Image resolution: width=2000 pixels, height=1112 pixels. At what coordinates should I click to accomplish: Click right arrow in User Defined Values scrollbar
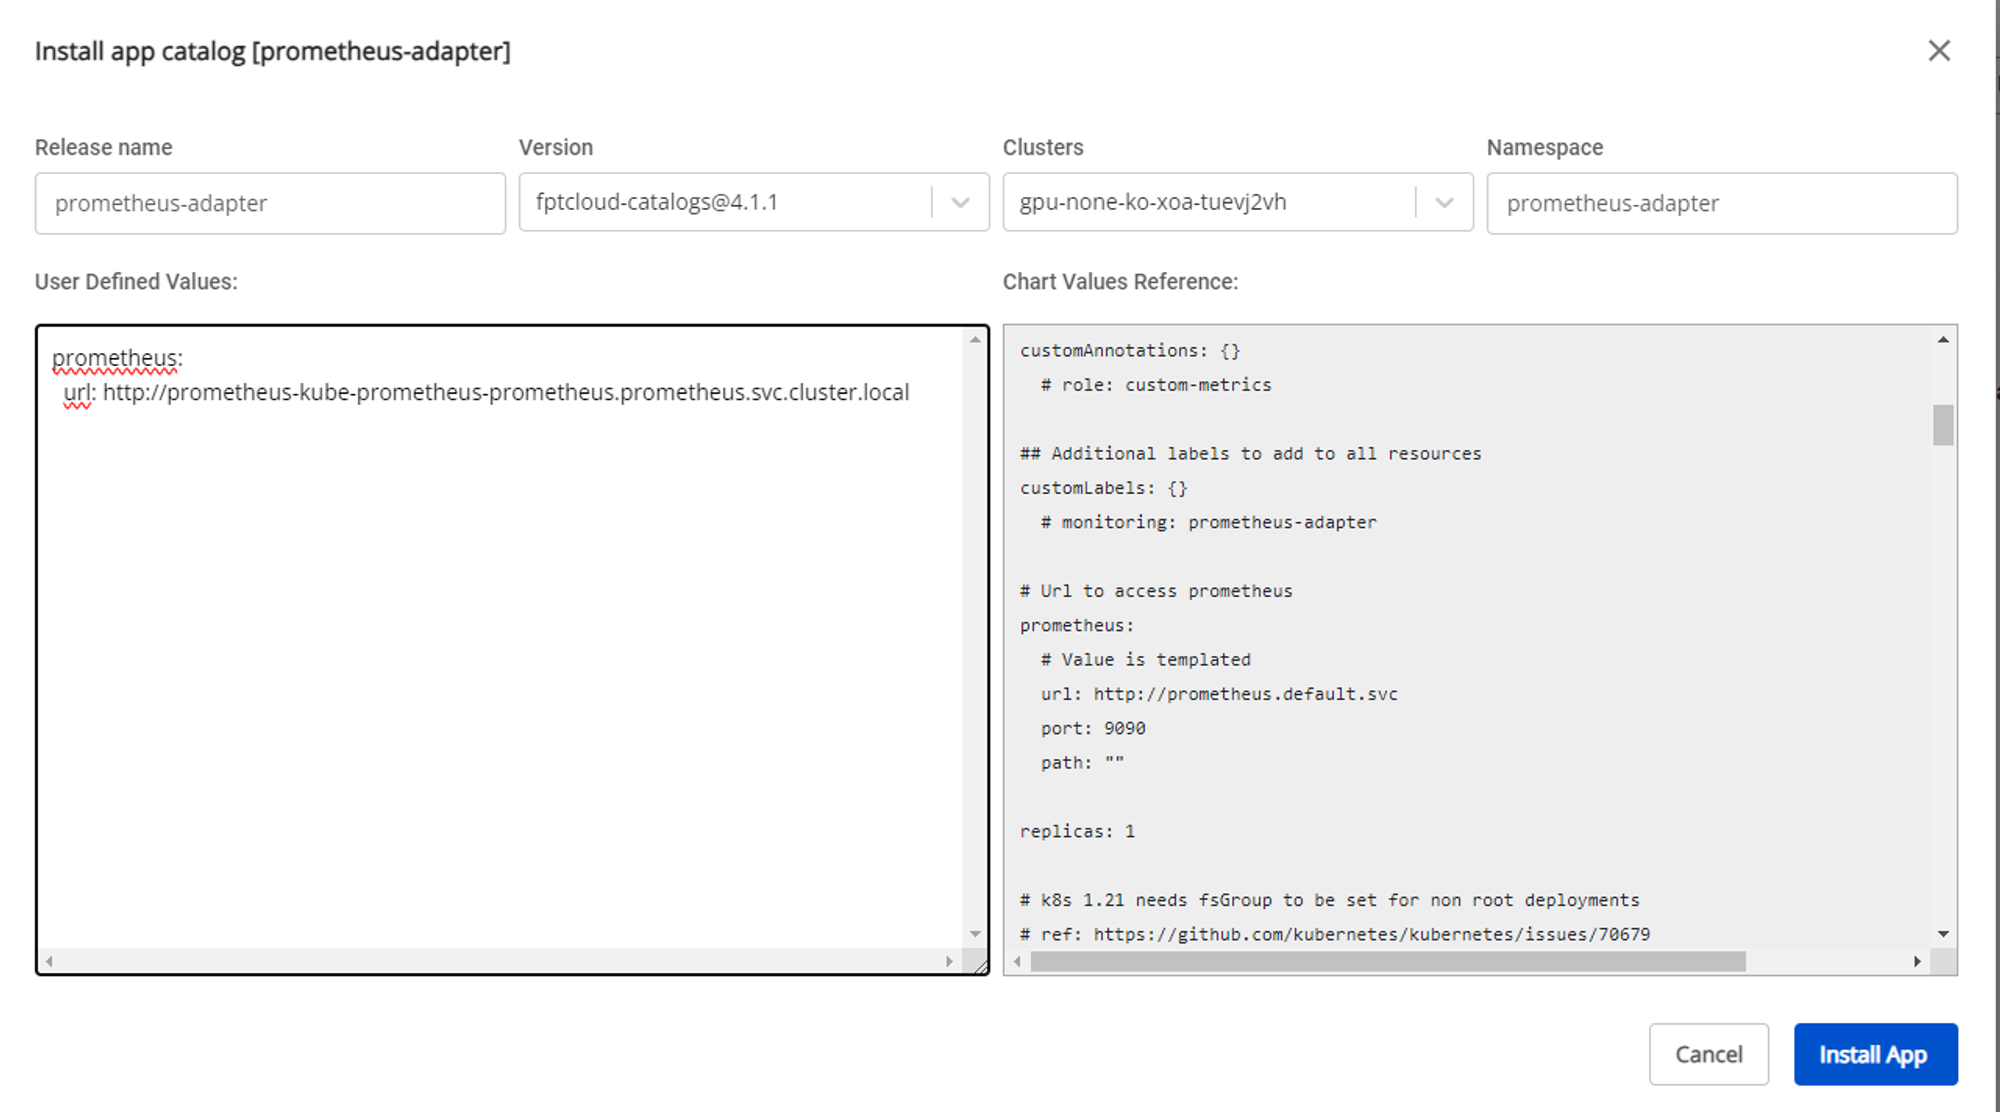pyautogui.click(x=949, y=961)
